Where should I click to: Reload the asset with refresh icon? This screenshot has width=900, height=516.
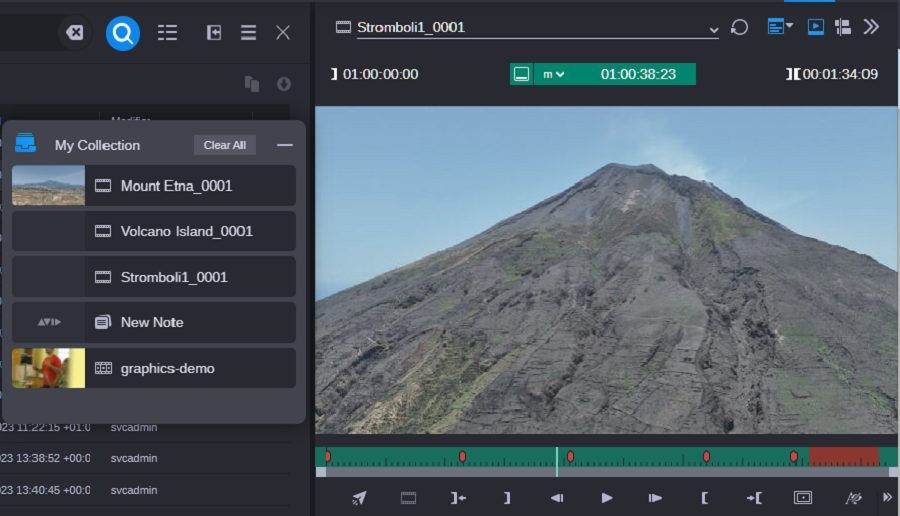[x=740, y=27]
